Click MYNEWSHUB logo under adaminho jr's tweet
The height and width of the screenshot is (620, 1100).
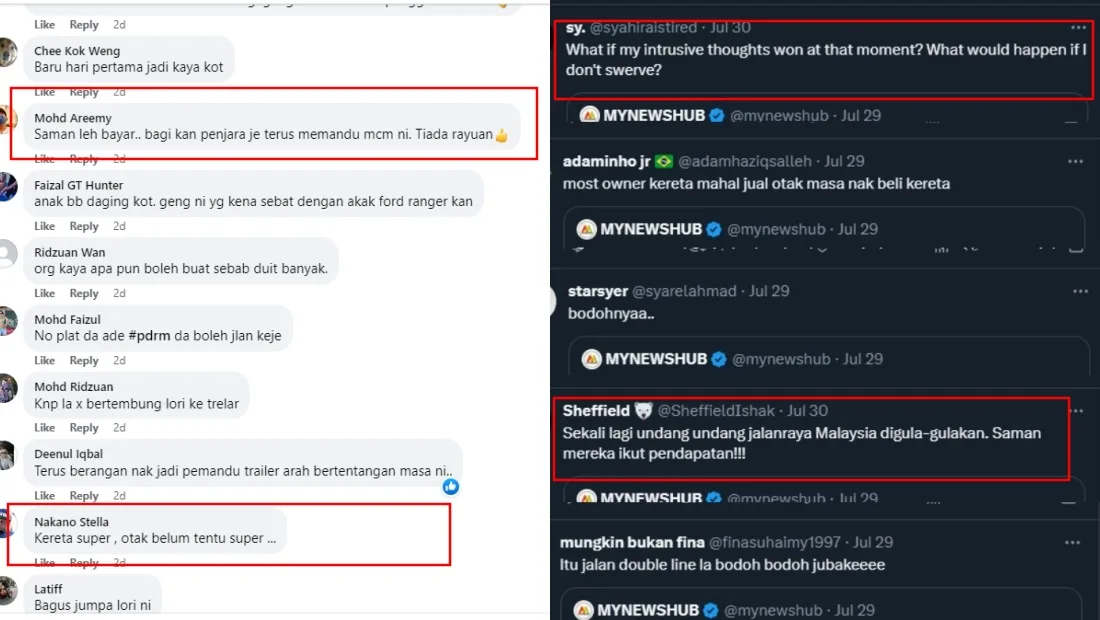[587, 230]
